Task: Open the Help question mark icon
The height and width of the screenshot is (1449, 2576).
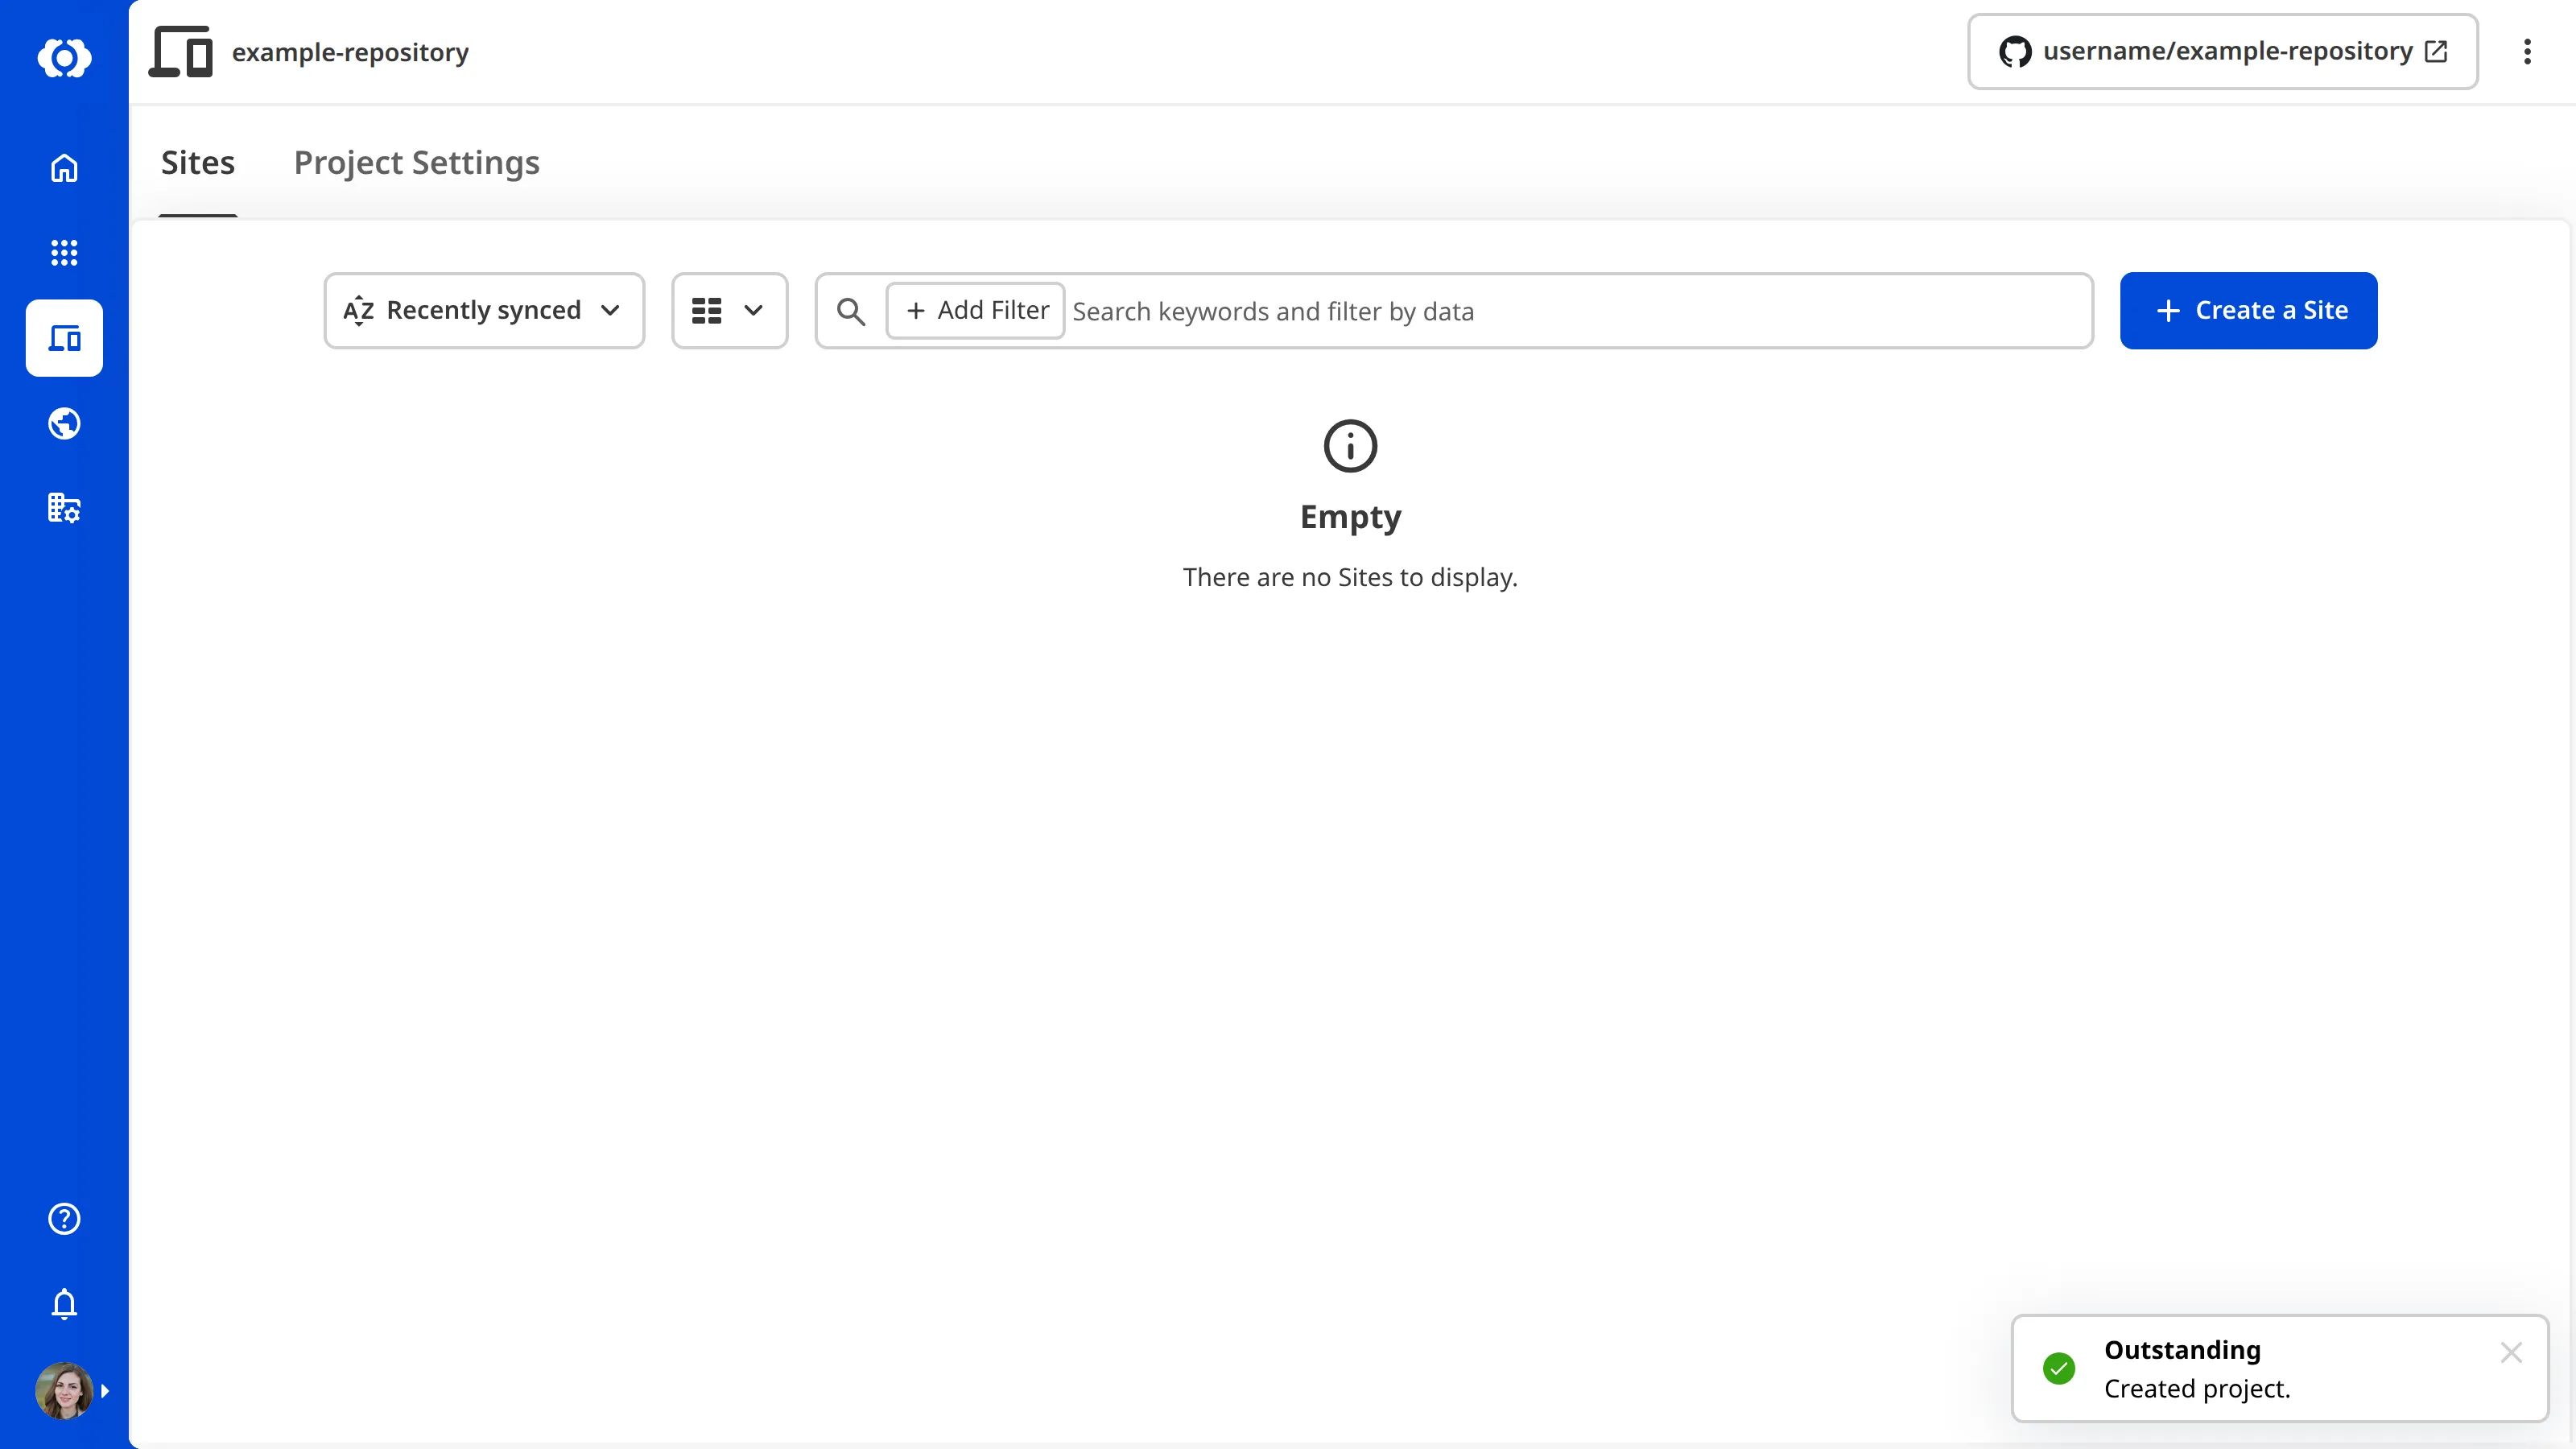Action: coord(64,1218)
